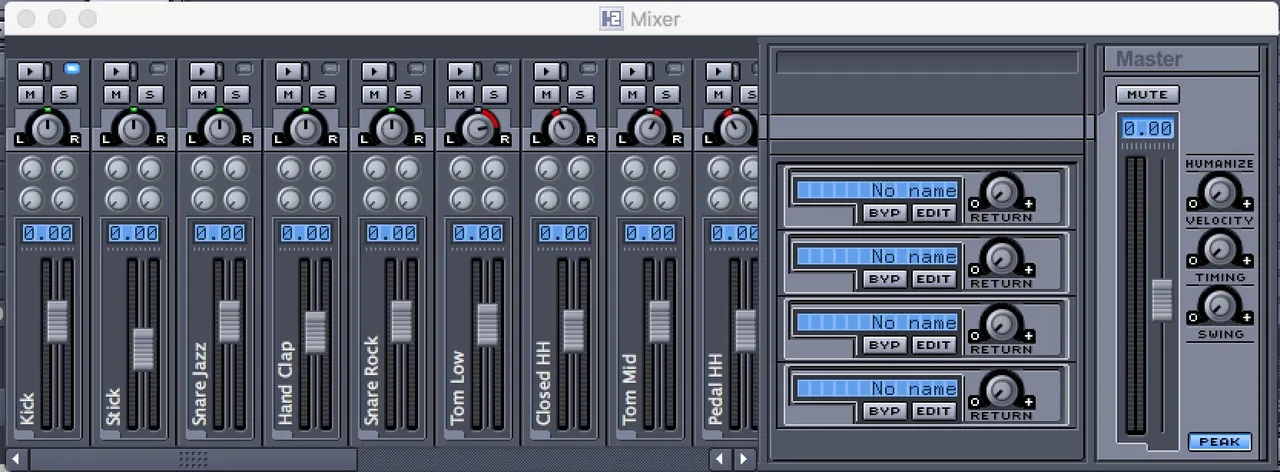Click the Kick volume fader handle
Image resolution: width=1280 pixels, height=472 pixels.
tap(57, 320)
